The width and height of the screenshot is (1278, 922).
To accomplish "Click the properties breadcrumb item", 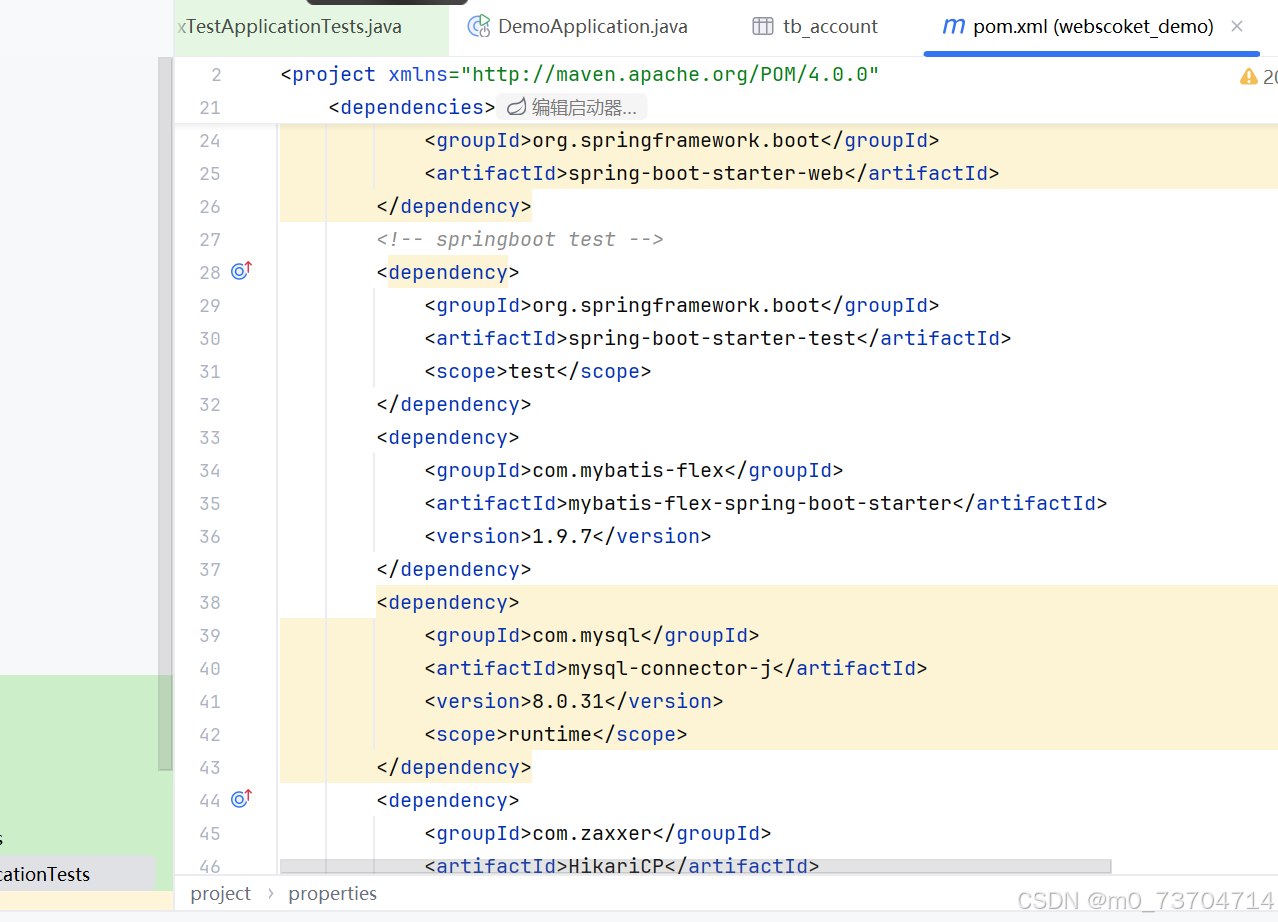I will pos(332,893).
